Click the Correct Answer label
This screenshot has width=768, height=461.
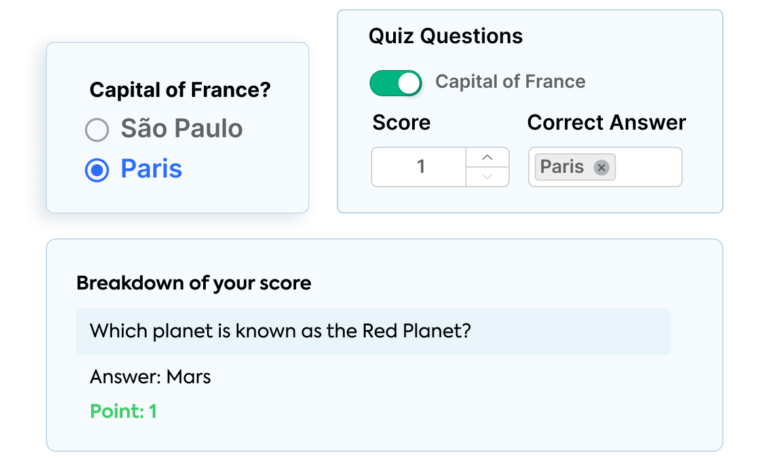[606, 123]
